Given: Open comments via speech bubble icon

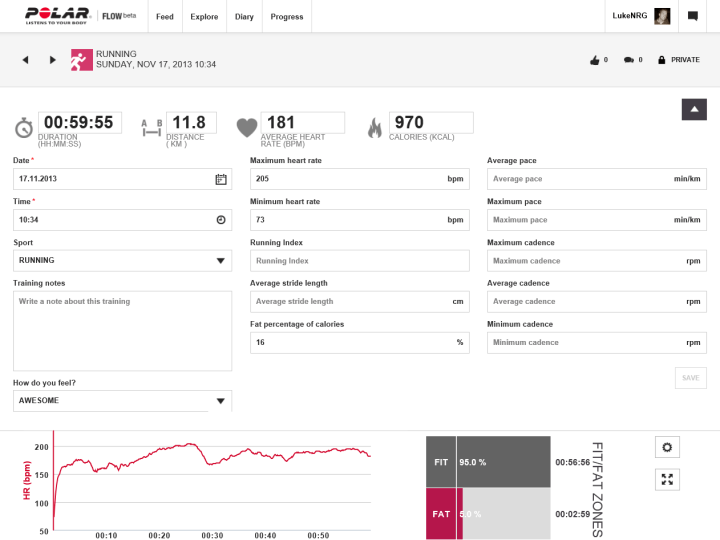Looking at the screenshot, I should click(629, 60).
